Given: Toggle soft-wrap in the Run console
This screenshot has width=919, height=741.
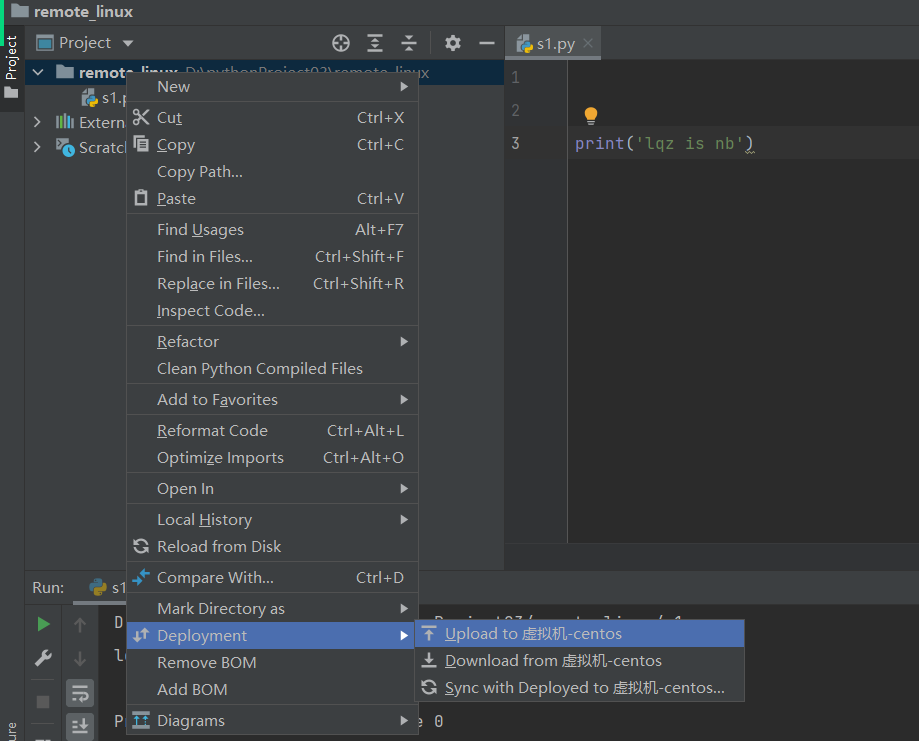Looking at the screenshot, I should (x=80, y=692).
